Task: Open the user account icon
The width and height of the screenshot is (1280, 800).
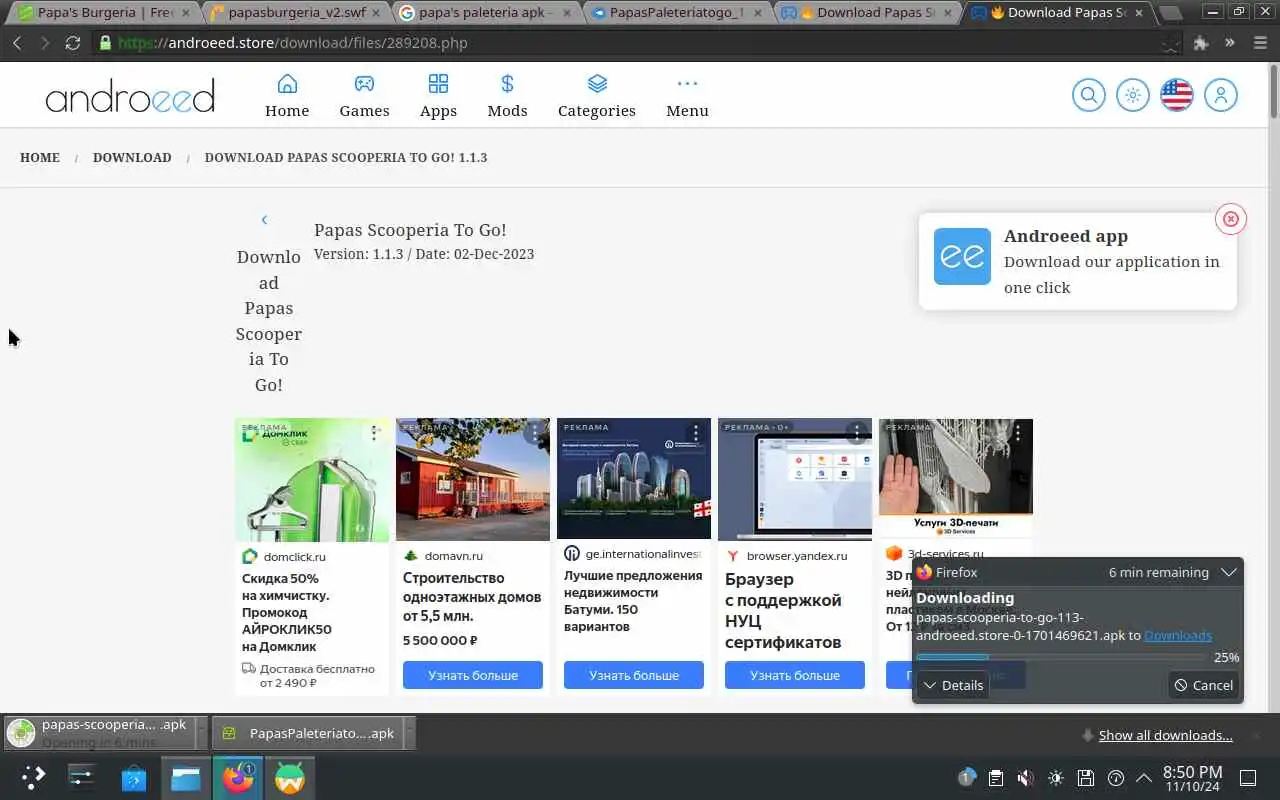Action: click(x=1220, y=95)
